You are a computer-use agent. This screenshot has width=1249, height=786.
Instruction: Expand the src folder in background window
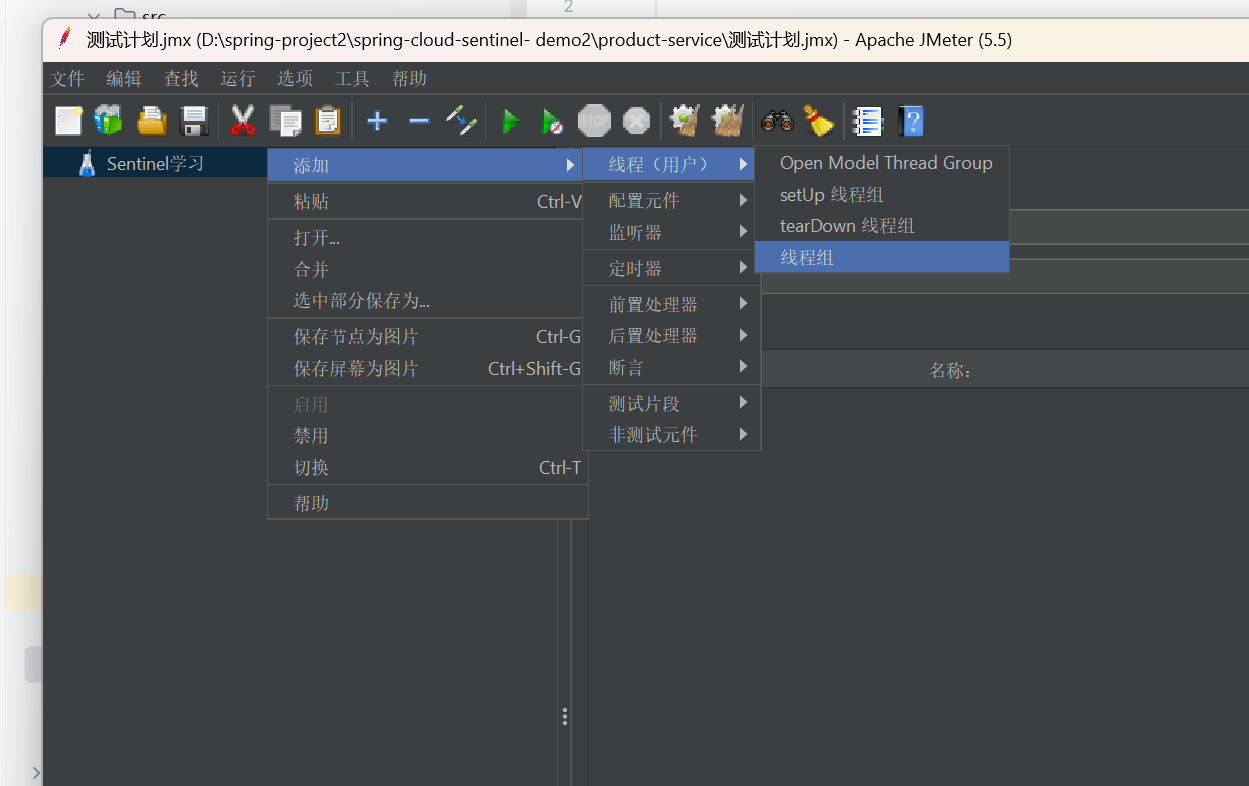(95, 15)
